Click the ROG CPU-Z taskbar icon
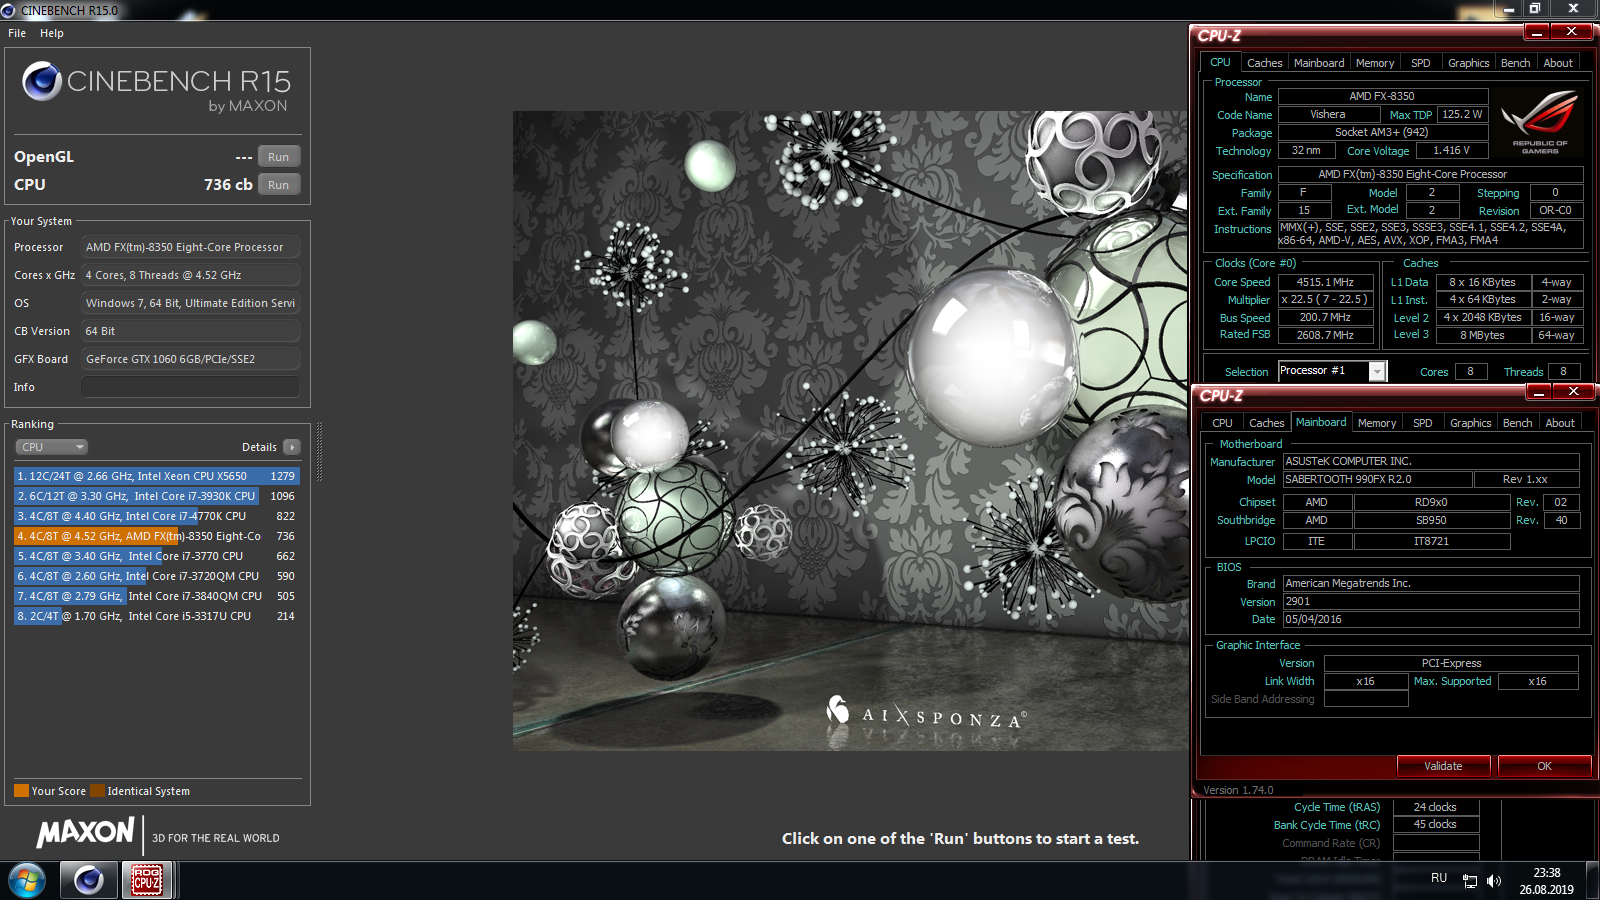Screen dimensions: 1600x900 (x=147, y=880)
